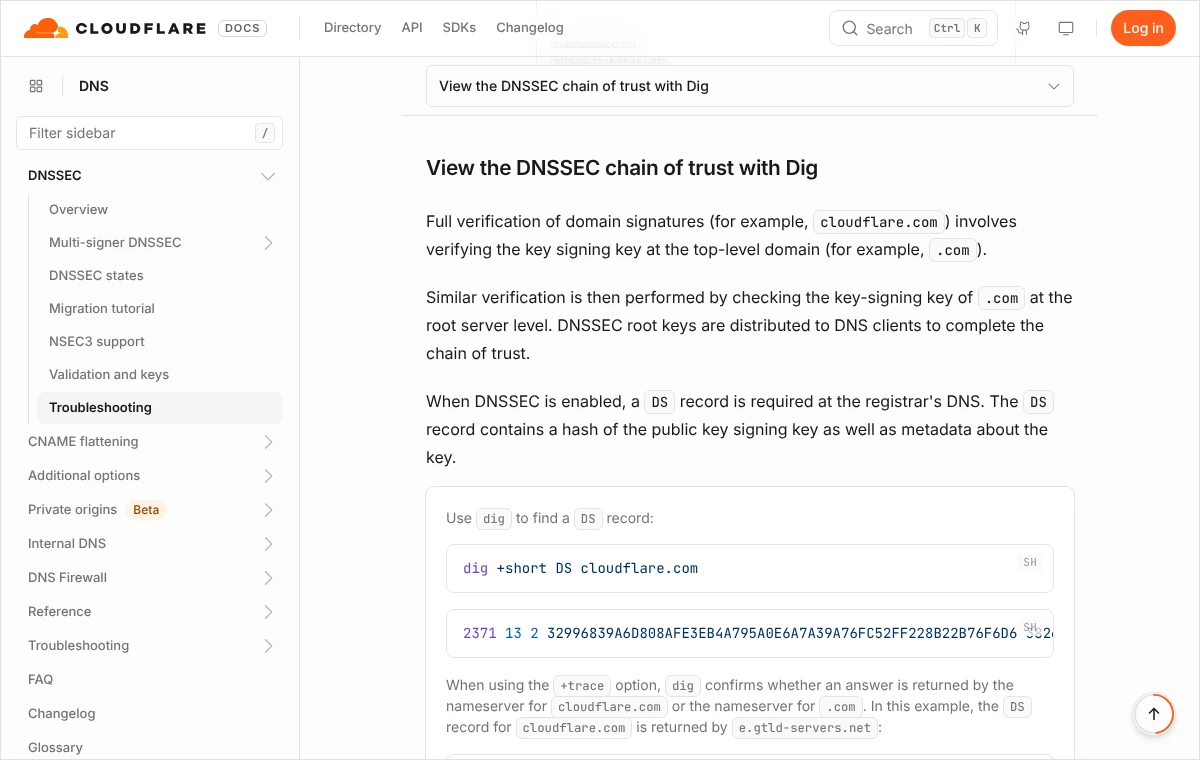Open the API menu item
Viewport: 1200px width, 760px height.
click(412, 28)
